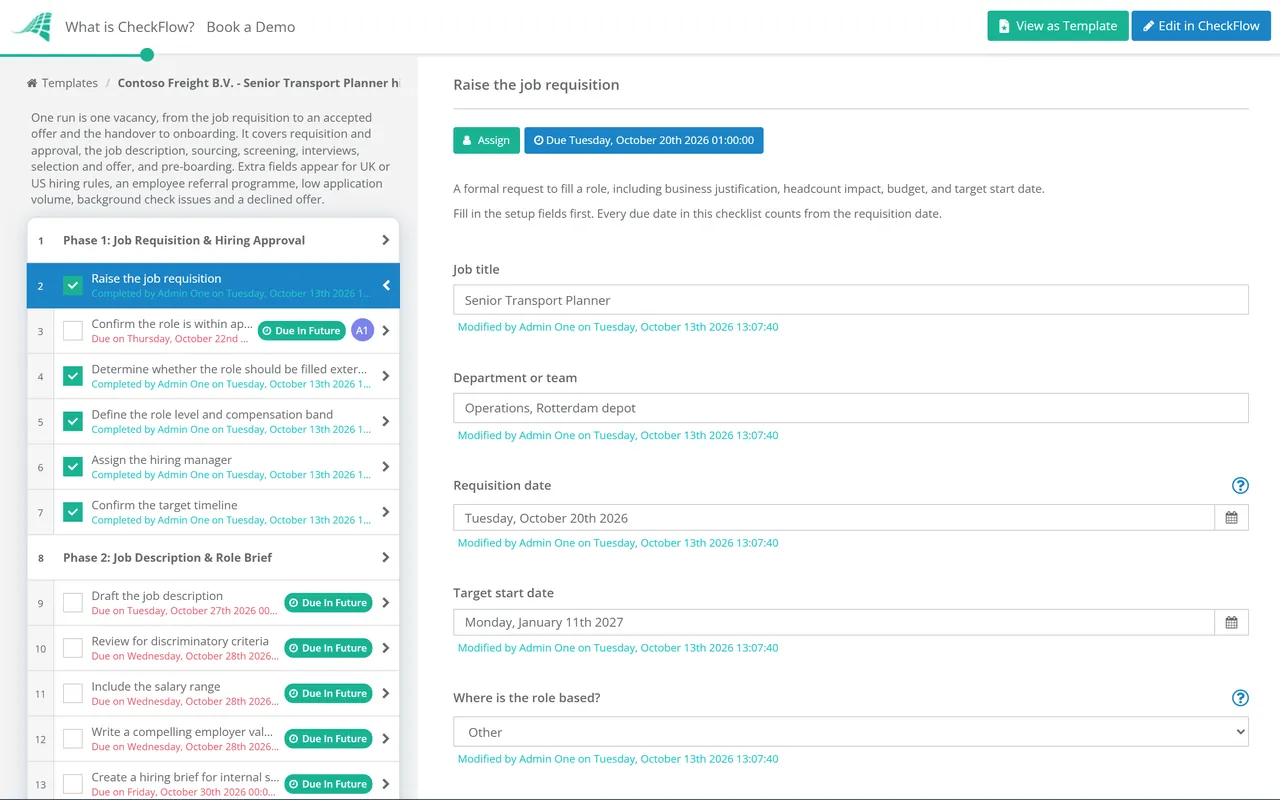Open Assign the hiring manager chevron
The width and height of the screenshot is (1280, 800).
(386, 467)
